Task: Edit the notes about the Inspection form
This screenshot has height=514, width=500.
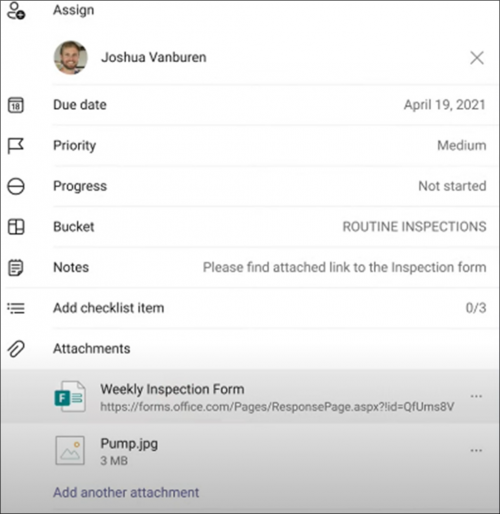Action: tap(345, 267)
